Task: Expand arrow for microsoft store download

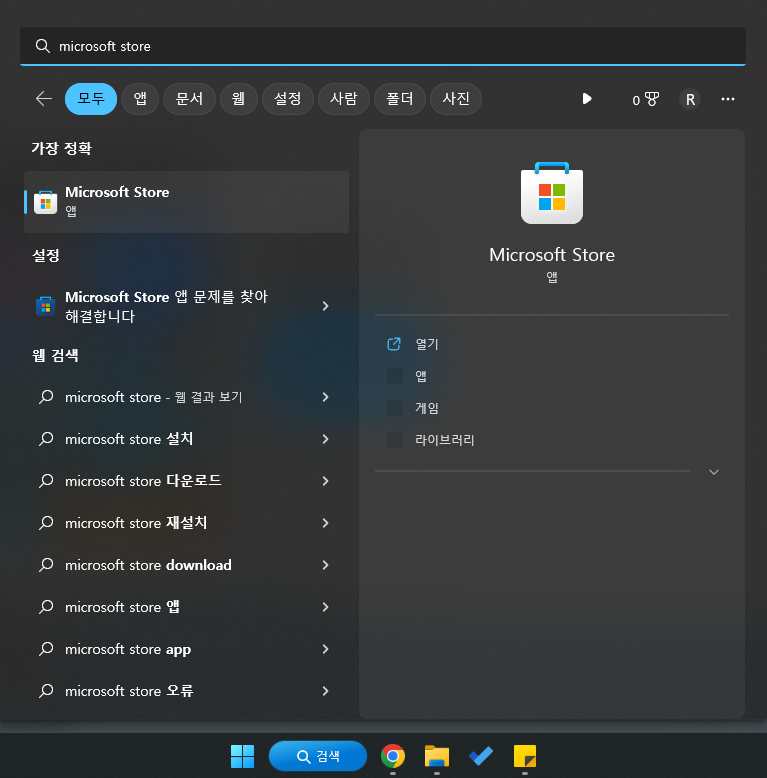Action: [325, 565]
